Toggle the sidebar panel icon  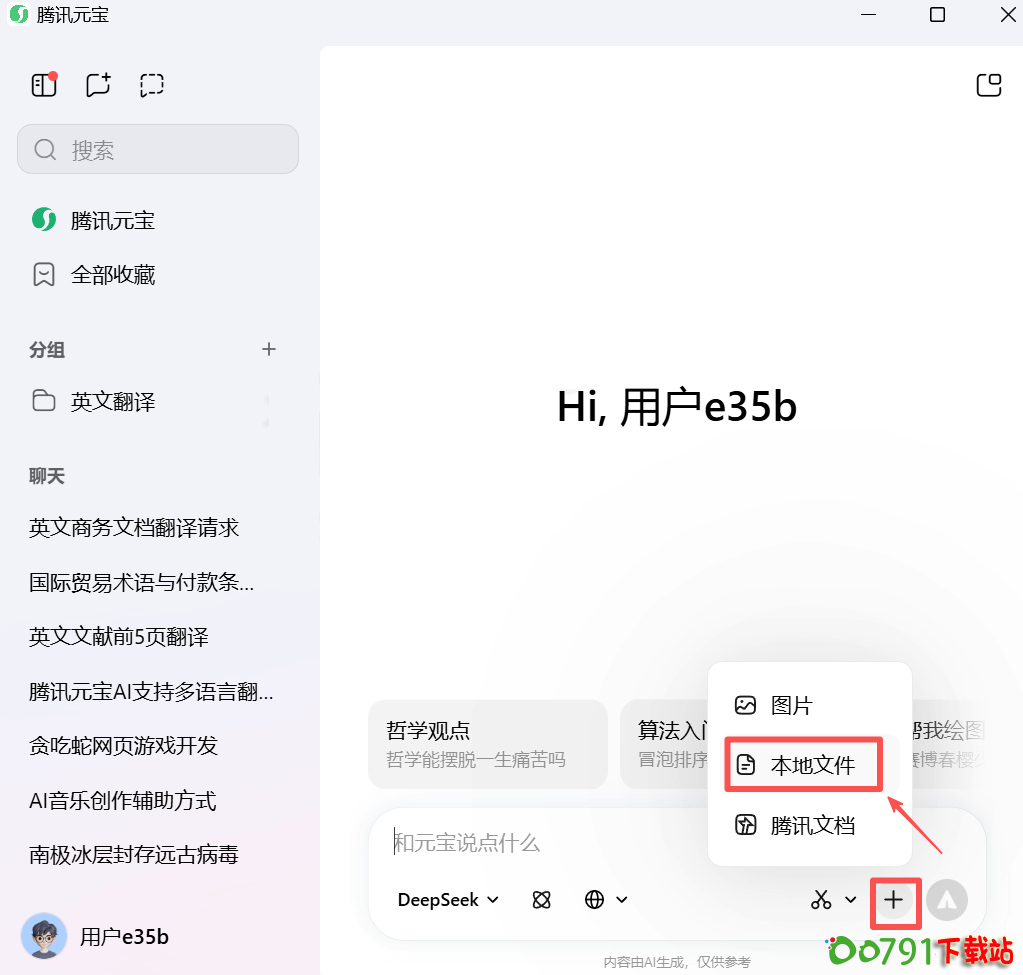(x=44, y=85)
